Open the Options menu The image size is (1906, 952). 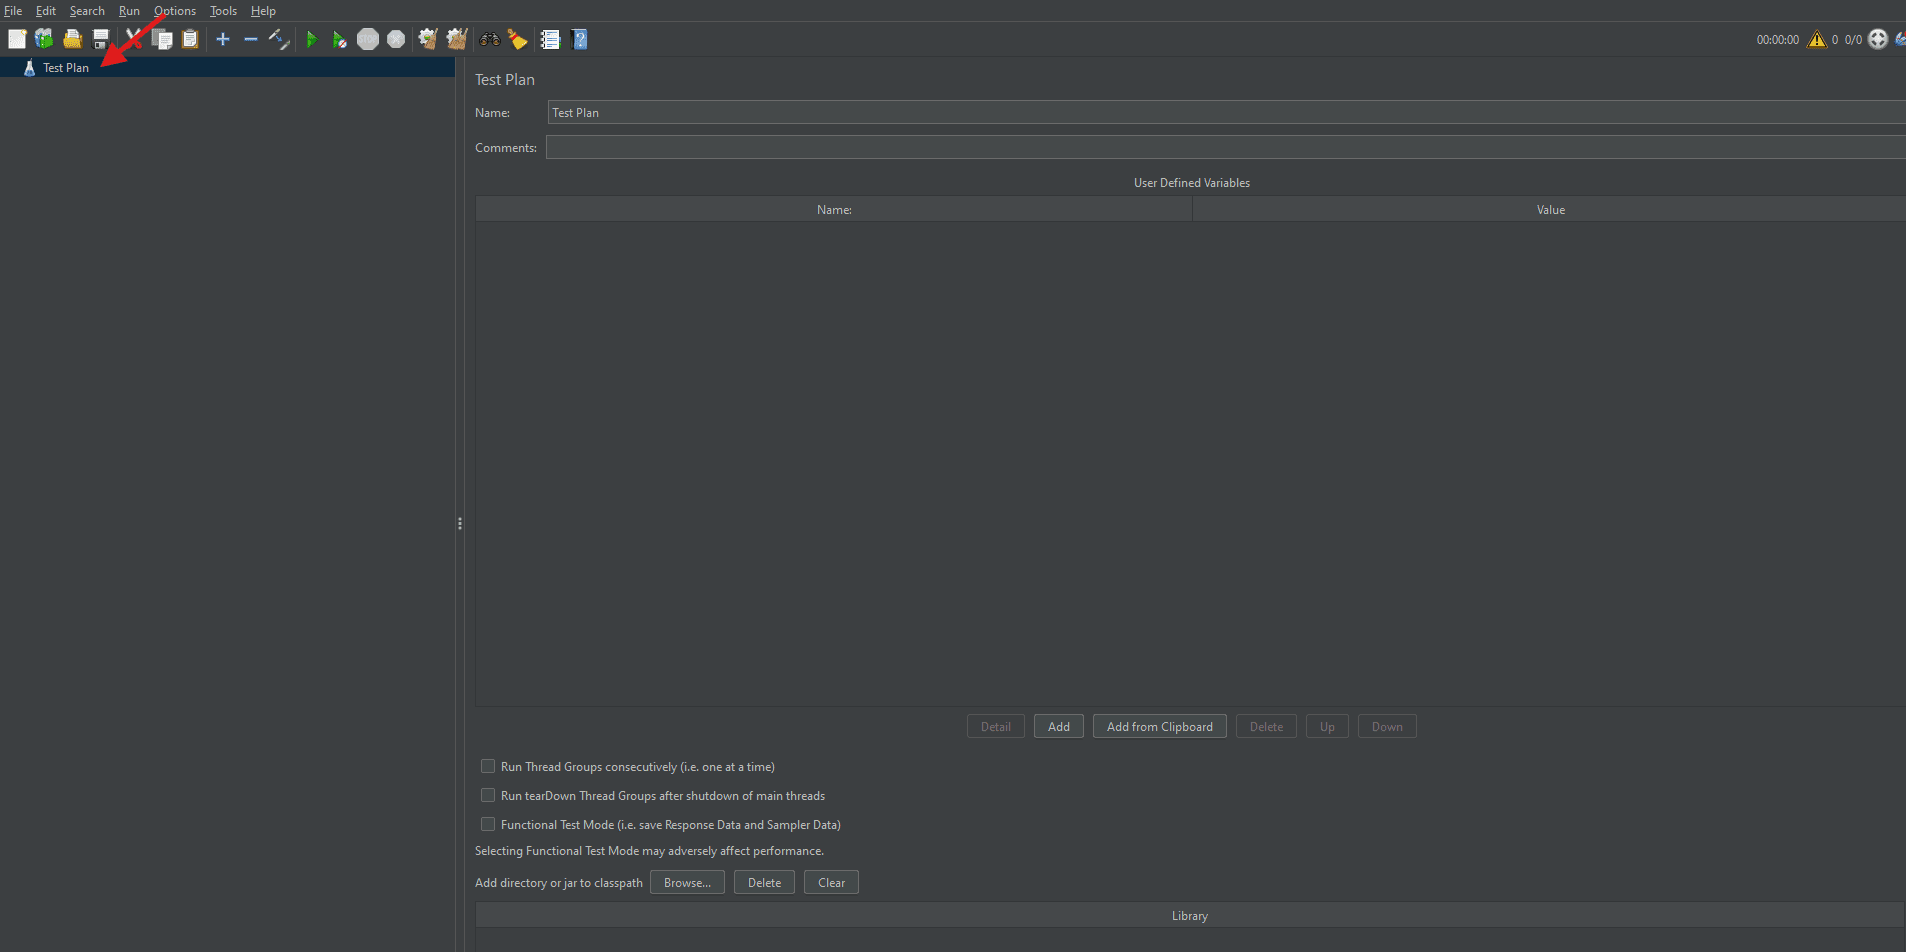click(x=175, y=11)
